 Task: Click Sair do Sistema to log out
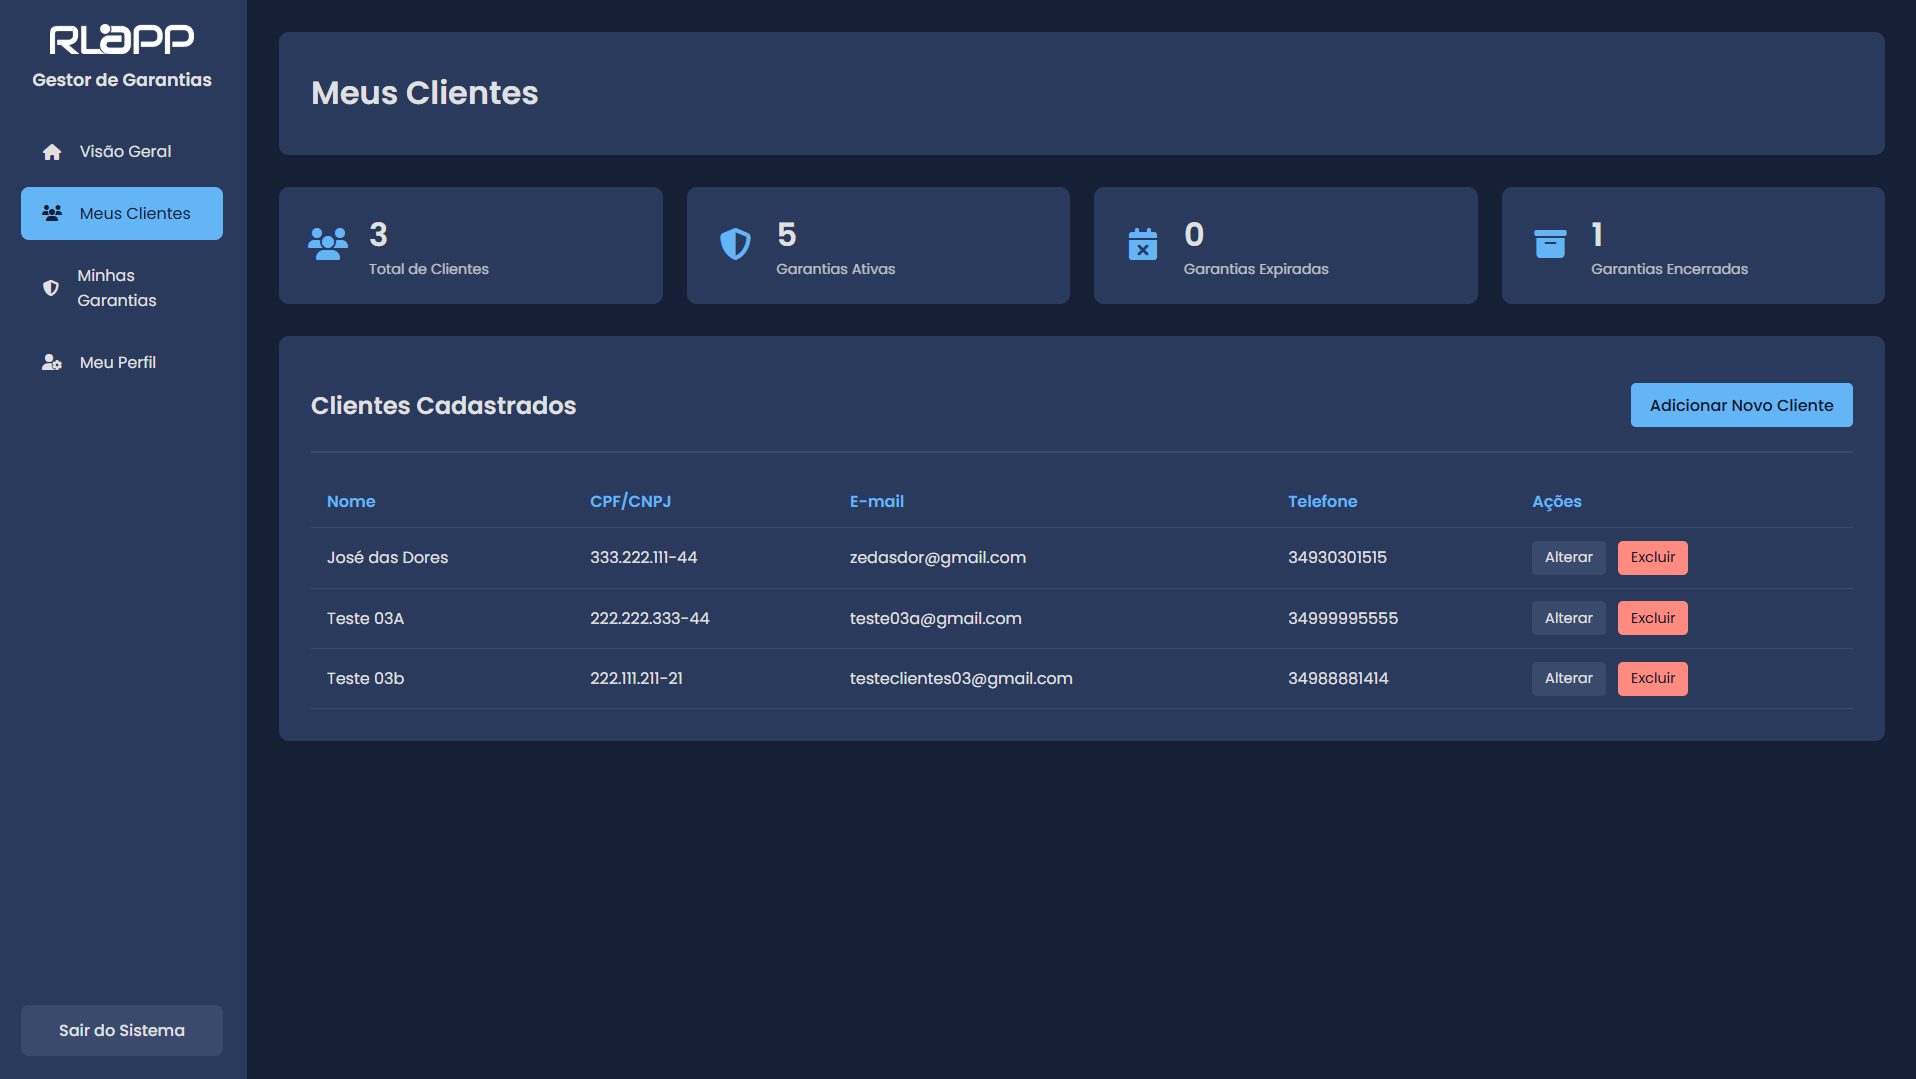click(x=122, y=1030)
